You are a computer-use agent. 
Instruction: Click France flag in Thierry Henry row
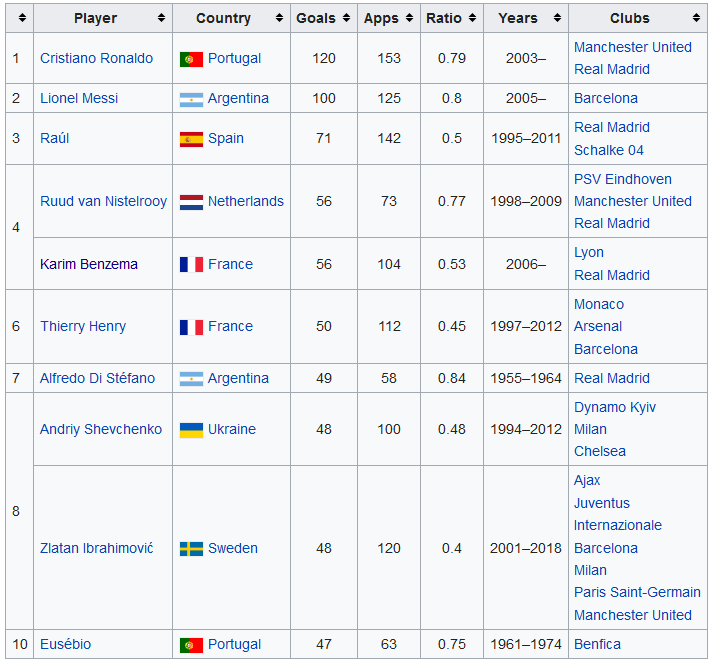coord(191,327)
